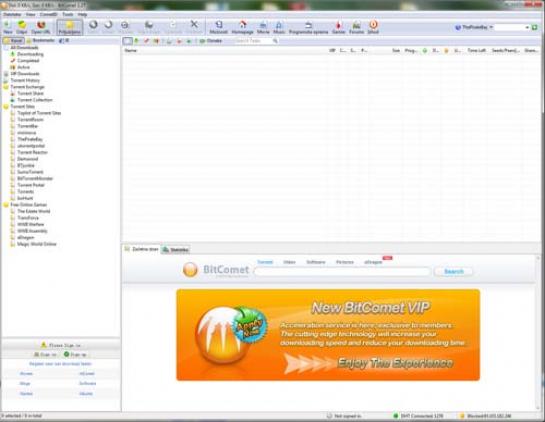
Task: Open the Games toolbar icon
Action: tap(338, 27)
